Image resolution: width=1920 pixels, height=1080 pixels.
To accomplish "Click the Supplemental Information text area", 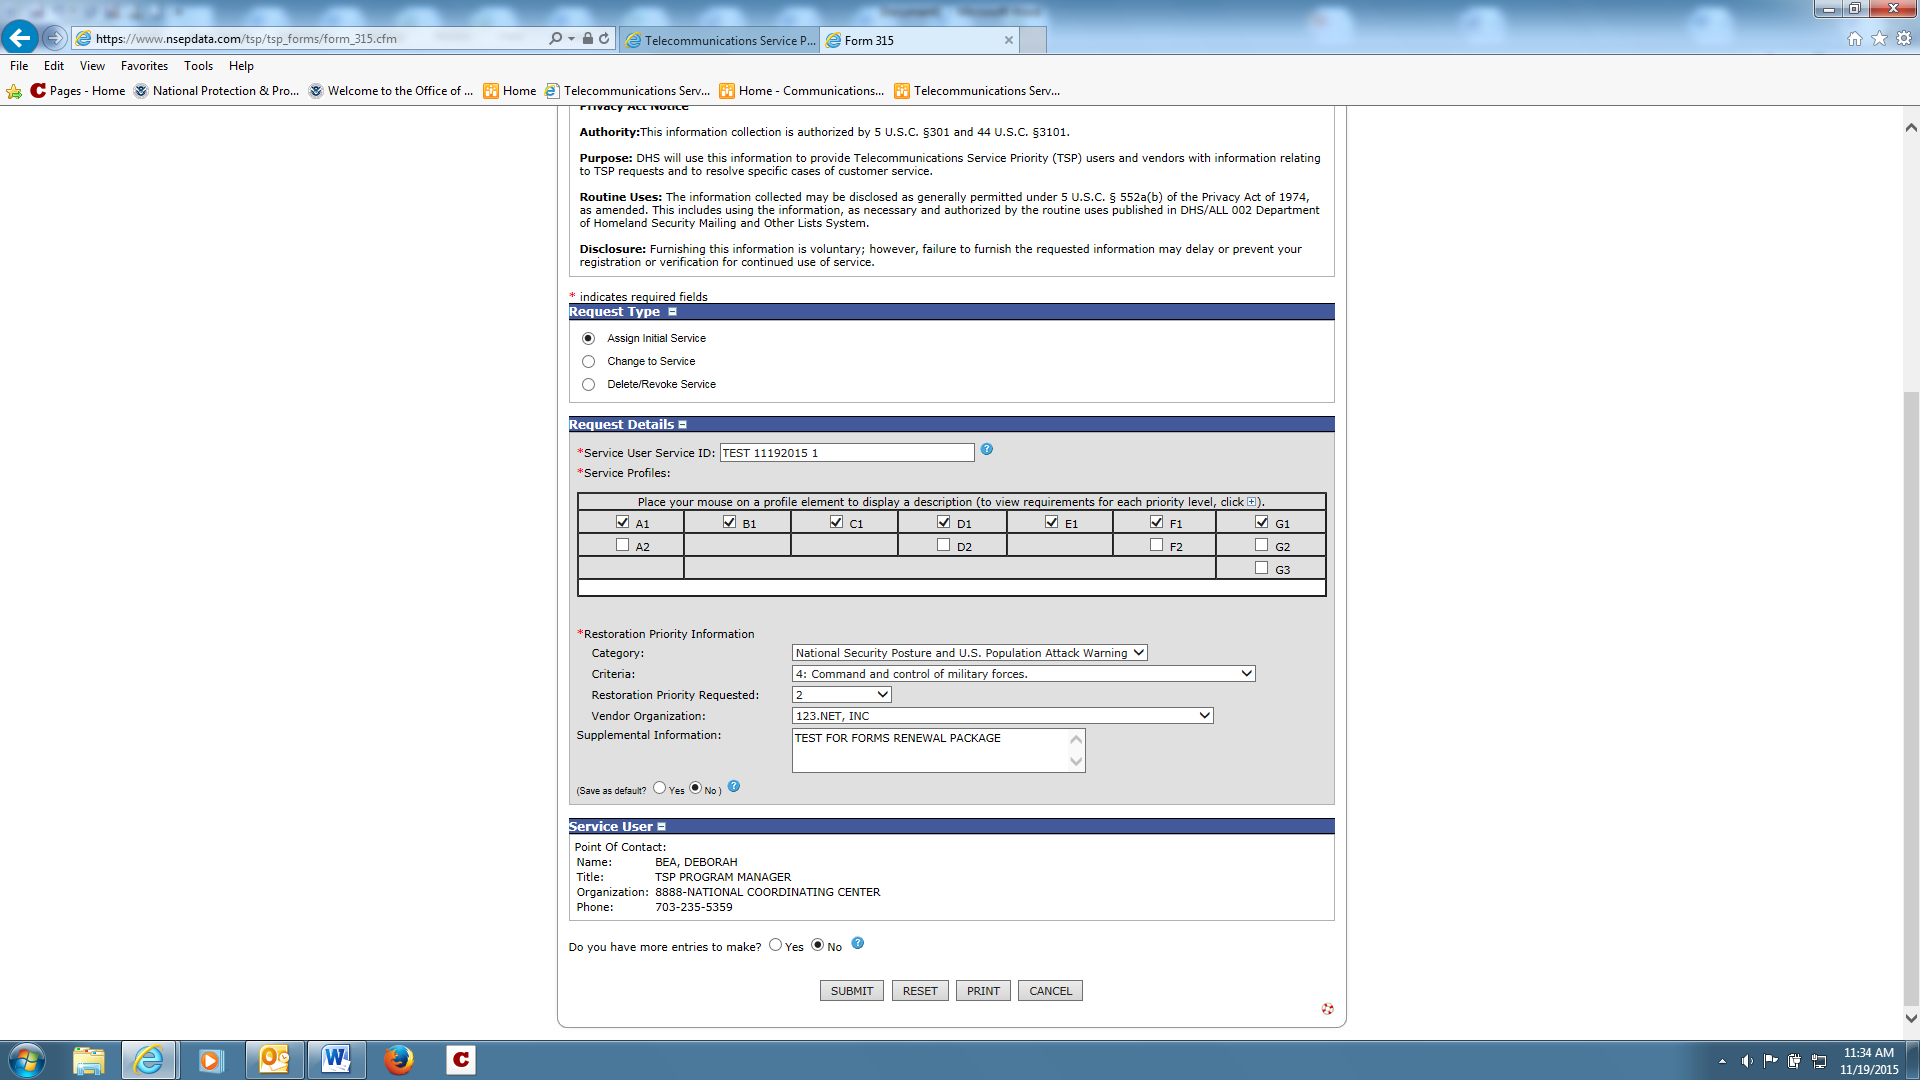I will coord(930,750).
